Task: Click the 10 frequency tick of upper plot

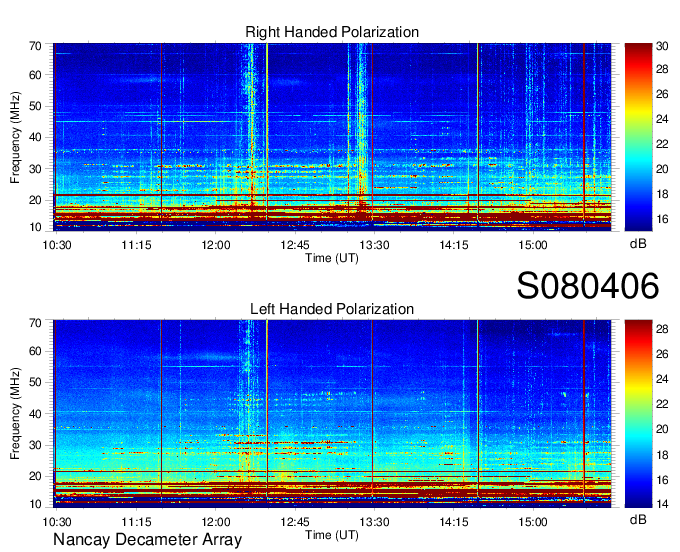Action: [35, 227]
